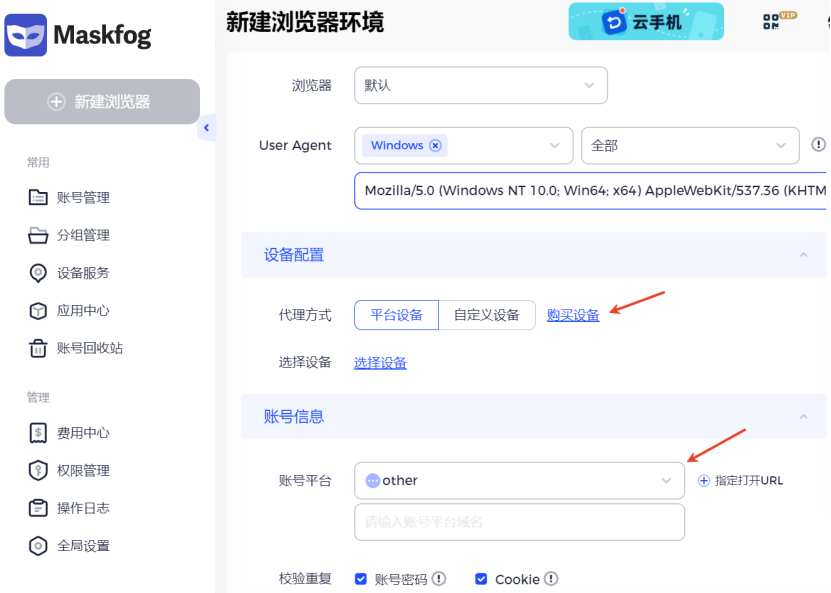Click the User Agent info icon
Viewport: 831px width, 593px height.
[x=818, y=144]
